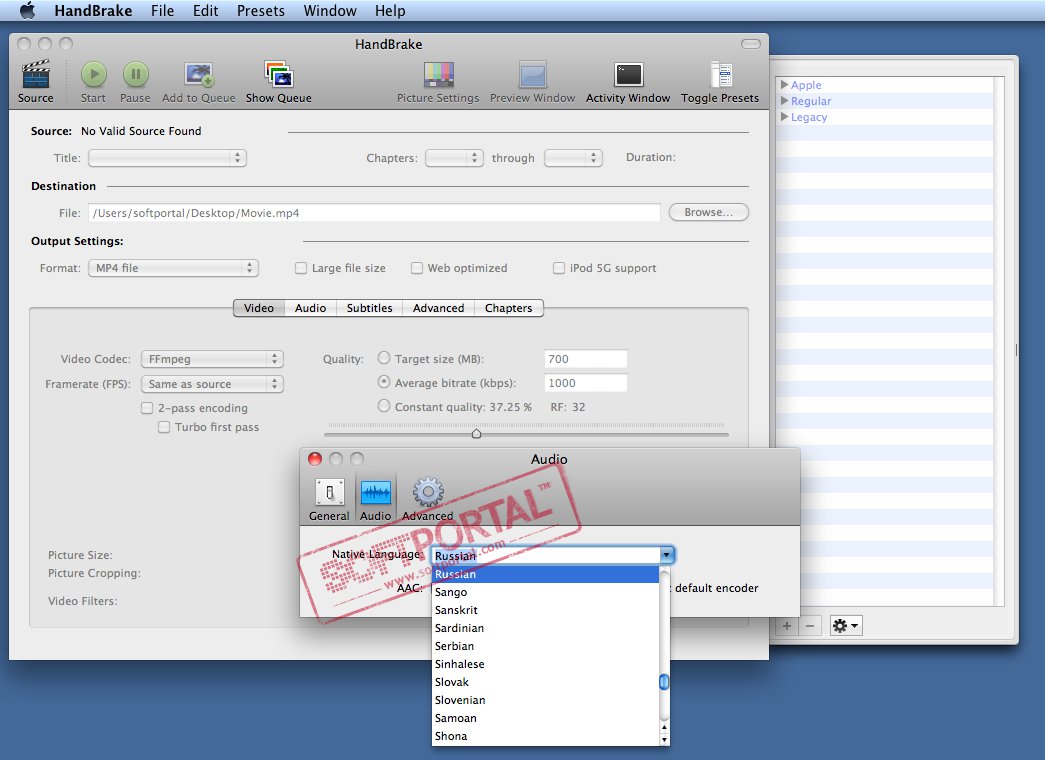1045x760 pixels.
Task: Open the Preview Window icon
Action: pyautogui.click(x=532, y=75)
